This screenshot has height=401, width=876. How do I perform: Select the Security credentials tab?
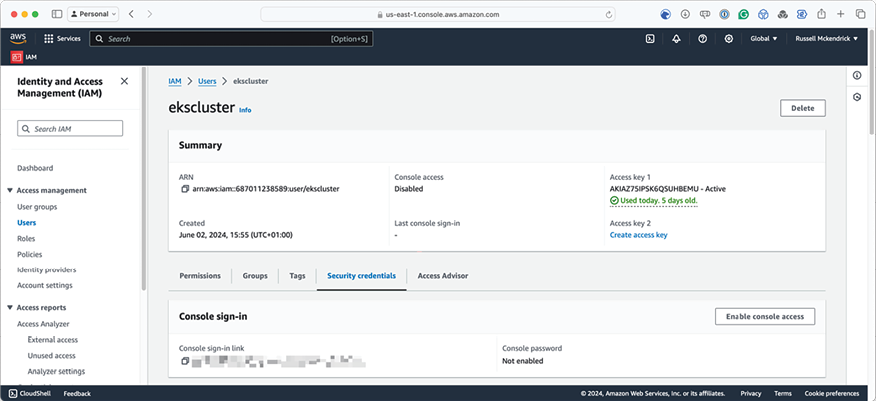[361, 276]
